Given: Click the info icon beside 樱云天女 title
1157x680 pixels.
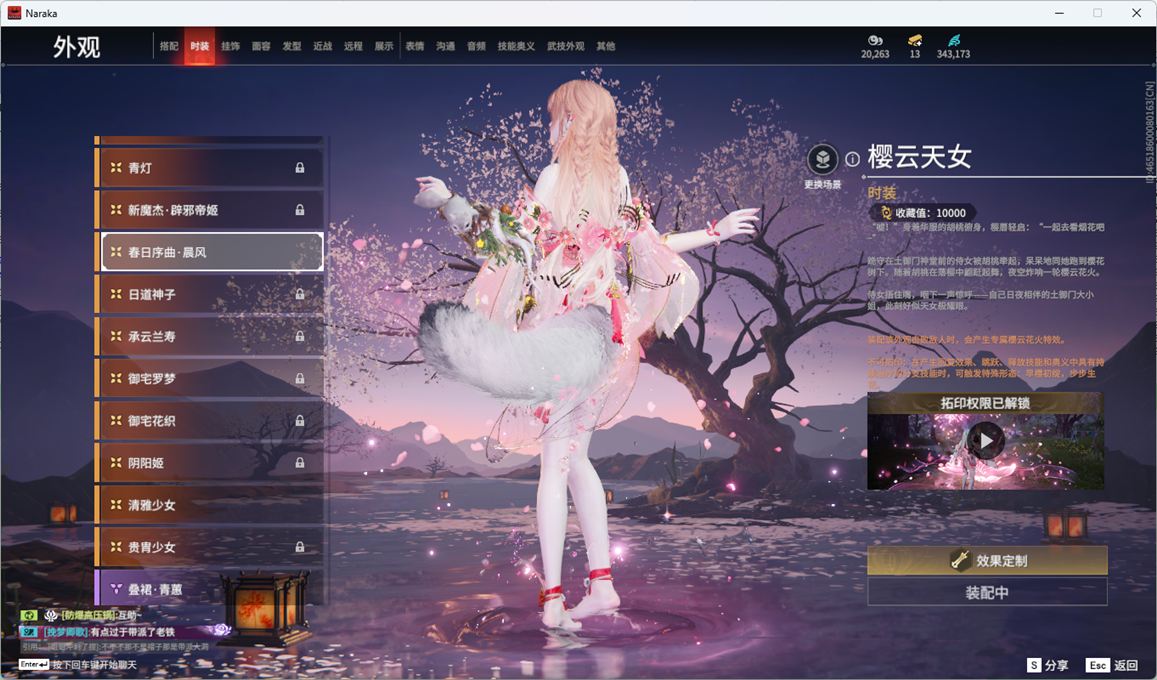Looking at the screenshot, I should coord(852,159).
